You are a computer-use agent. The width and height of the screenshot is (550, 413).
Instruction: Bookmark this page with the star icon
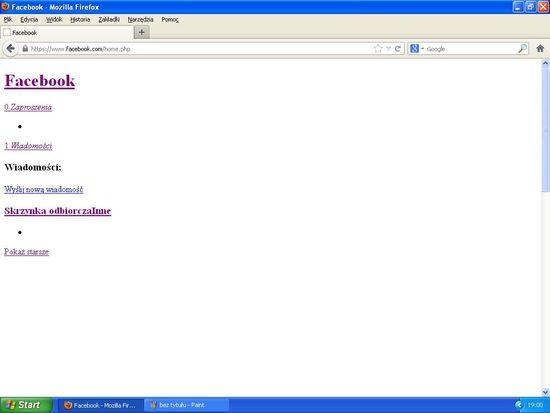point(378,49)
